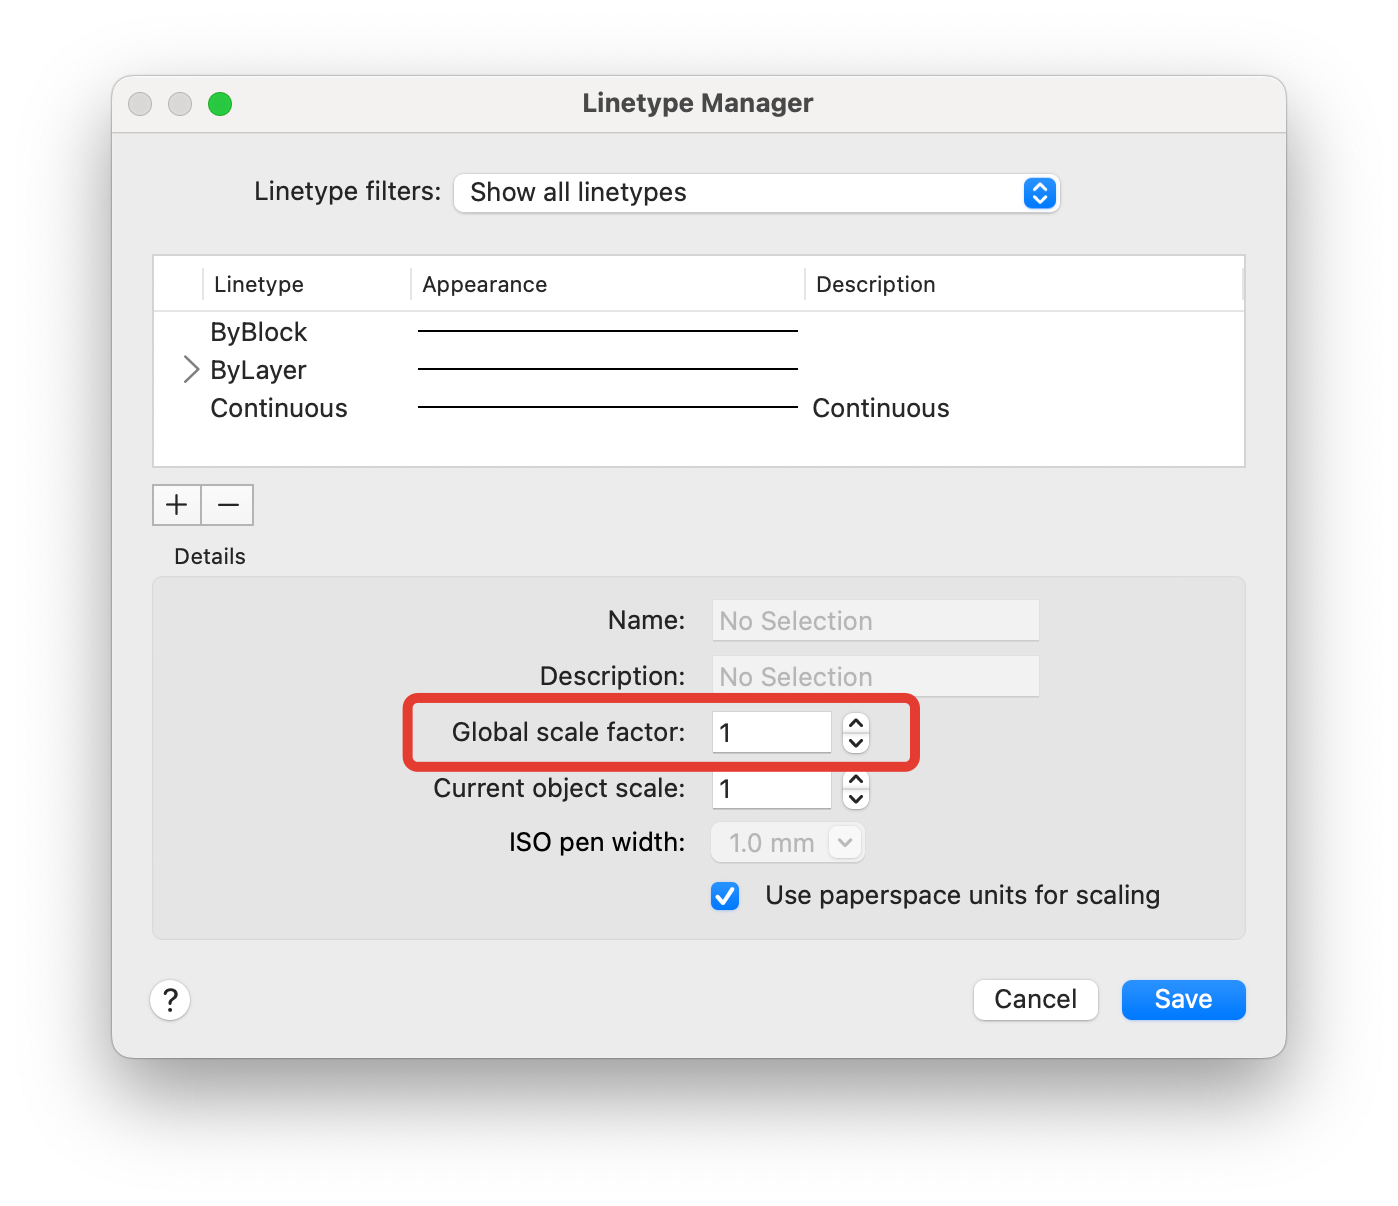Decrease Global scale factor with down stepper arrow

[856, 742]
